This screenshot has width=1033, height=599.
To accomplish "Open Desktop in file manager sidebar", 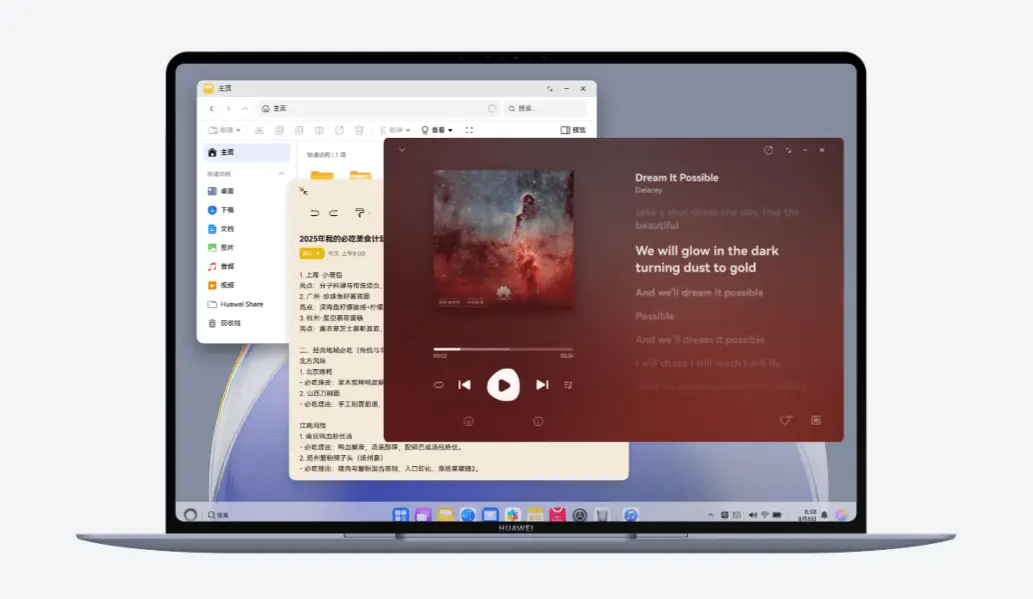I will tap(221, 191).
